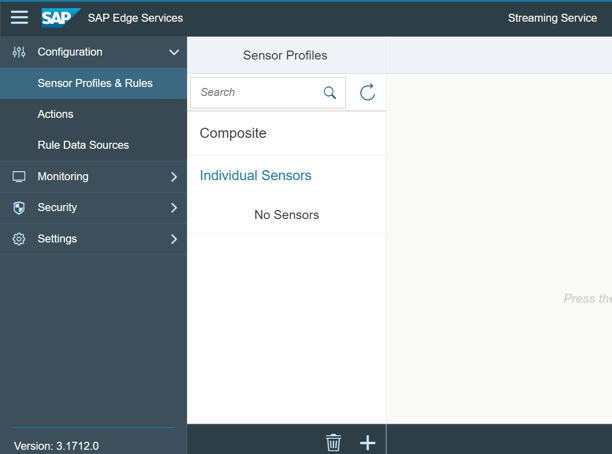Click the Sensor Profiles panel header
612x454 pixels.
(x=285, y=55)
